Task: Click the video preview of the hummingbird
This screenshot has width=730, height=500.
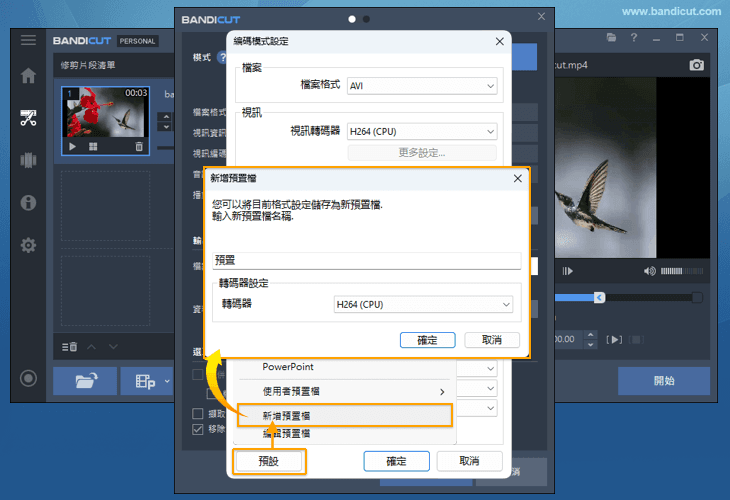Action: (x=605, y=168)
